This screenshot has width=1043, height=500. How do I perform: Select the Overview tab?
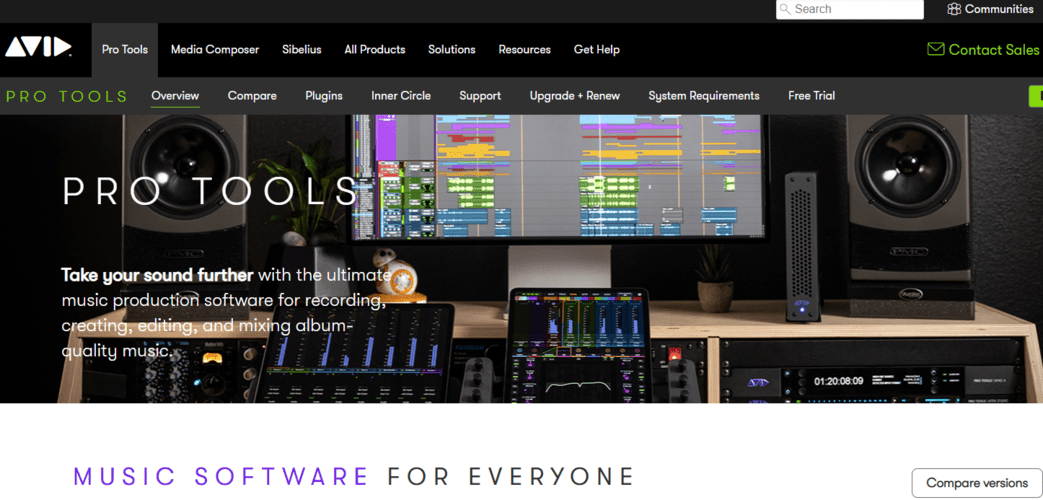coord(175,96)
